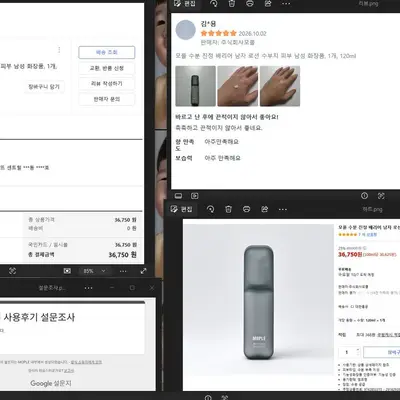
Task: Click 리뷰 작성하기 button in order image
Action: pyautogui.click(x=107, y=84)
